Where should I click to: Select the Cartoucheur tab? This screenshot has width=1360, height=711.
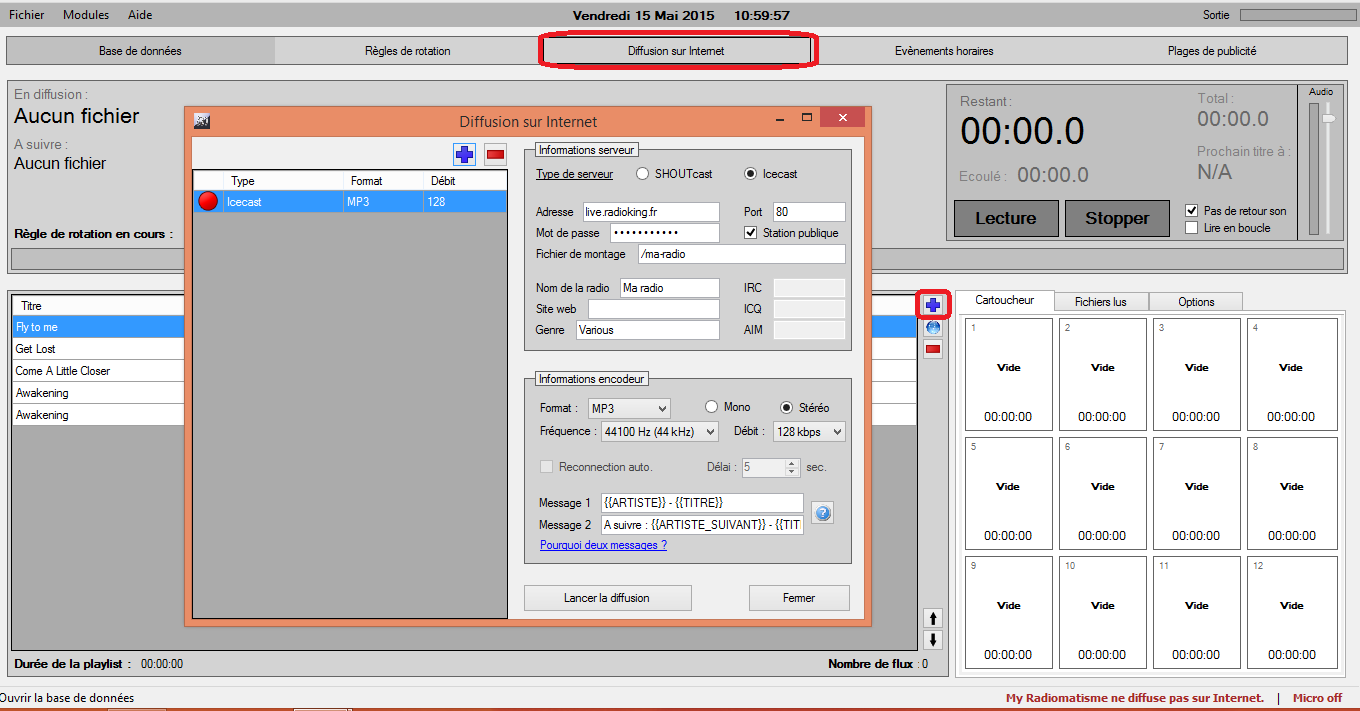[x=1004, y=300]
